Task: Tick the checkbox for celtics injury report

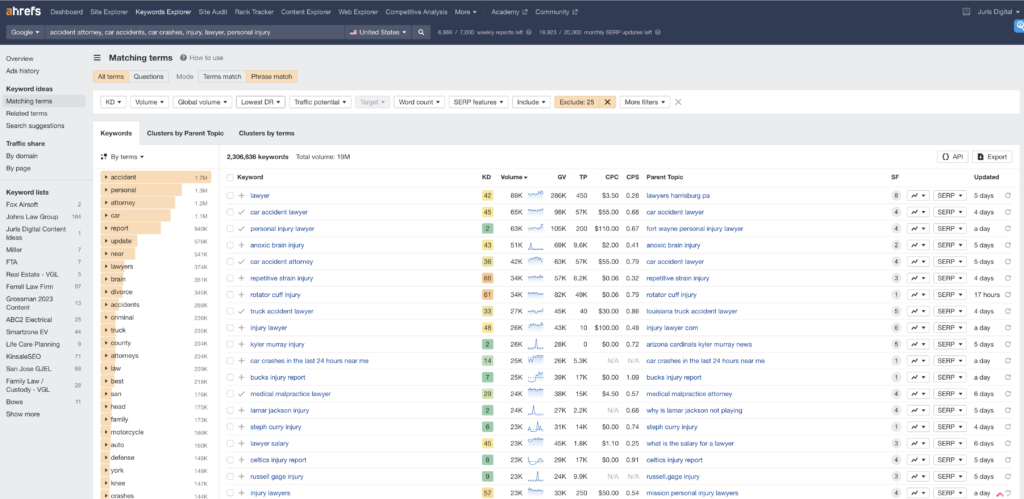Action: point(230,460)
